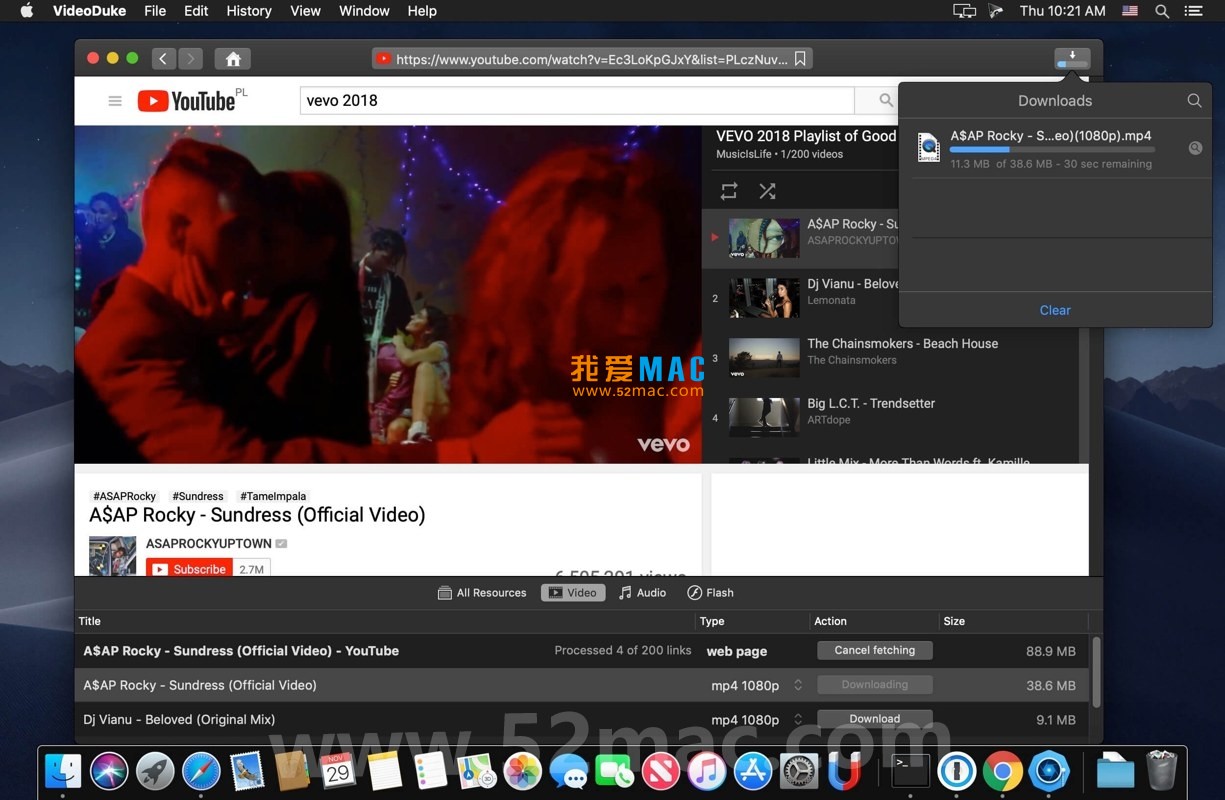Open Dj Vianu format quality selector
Screen dimensions: 1225x800
pyautogui.click(x=798, y=720)
